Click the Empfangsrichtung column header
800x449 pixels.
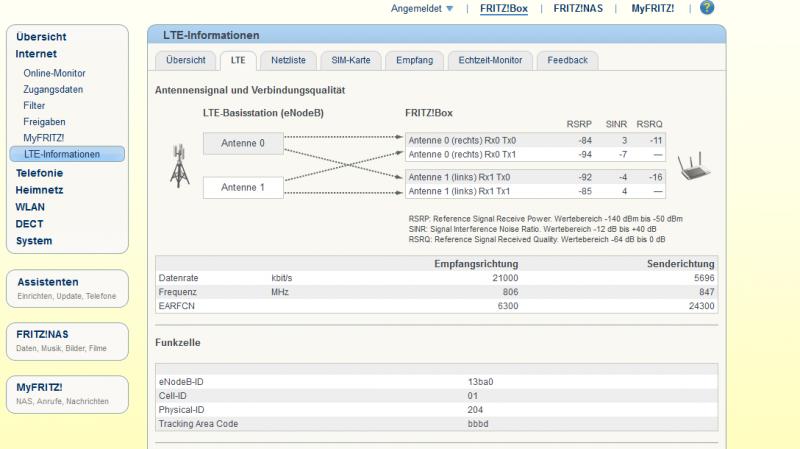click(x=476, y=264)
